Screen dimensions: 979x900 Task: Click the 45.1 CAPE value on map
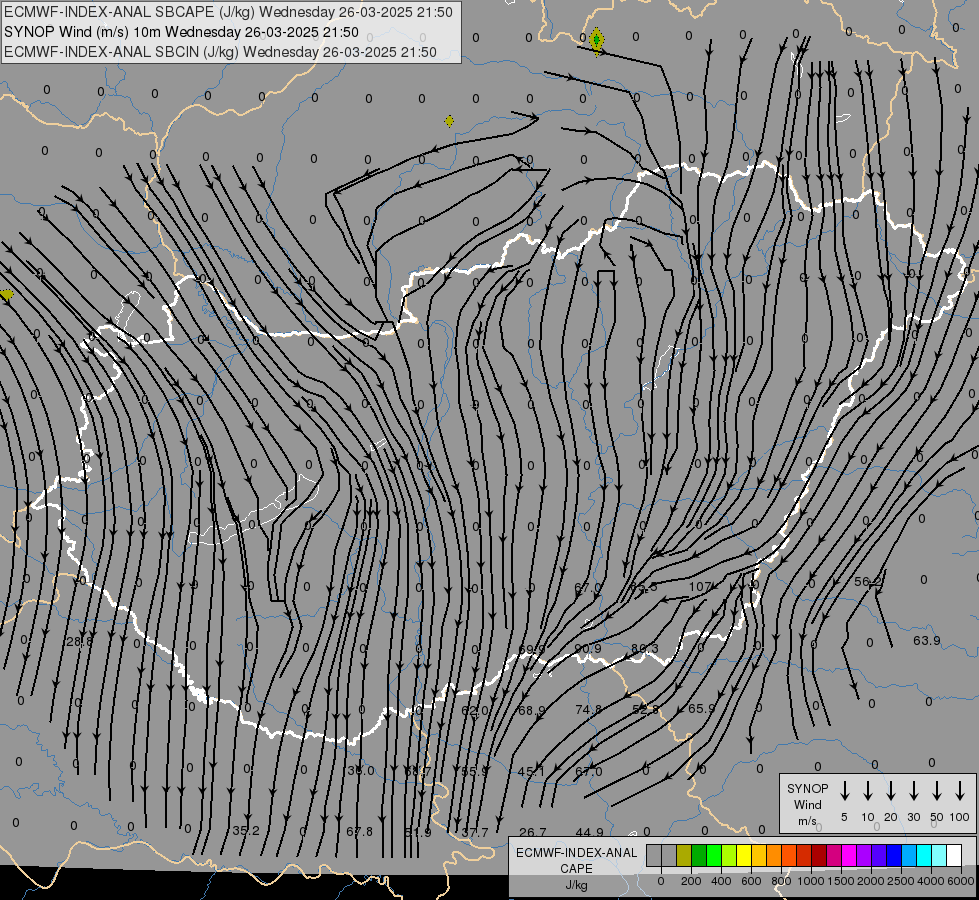531,771
